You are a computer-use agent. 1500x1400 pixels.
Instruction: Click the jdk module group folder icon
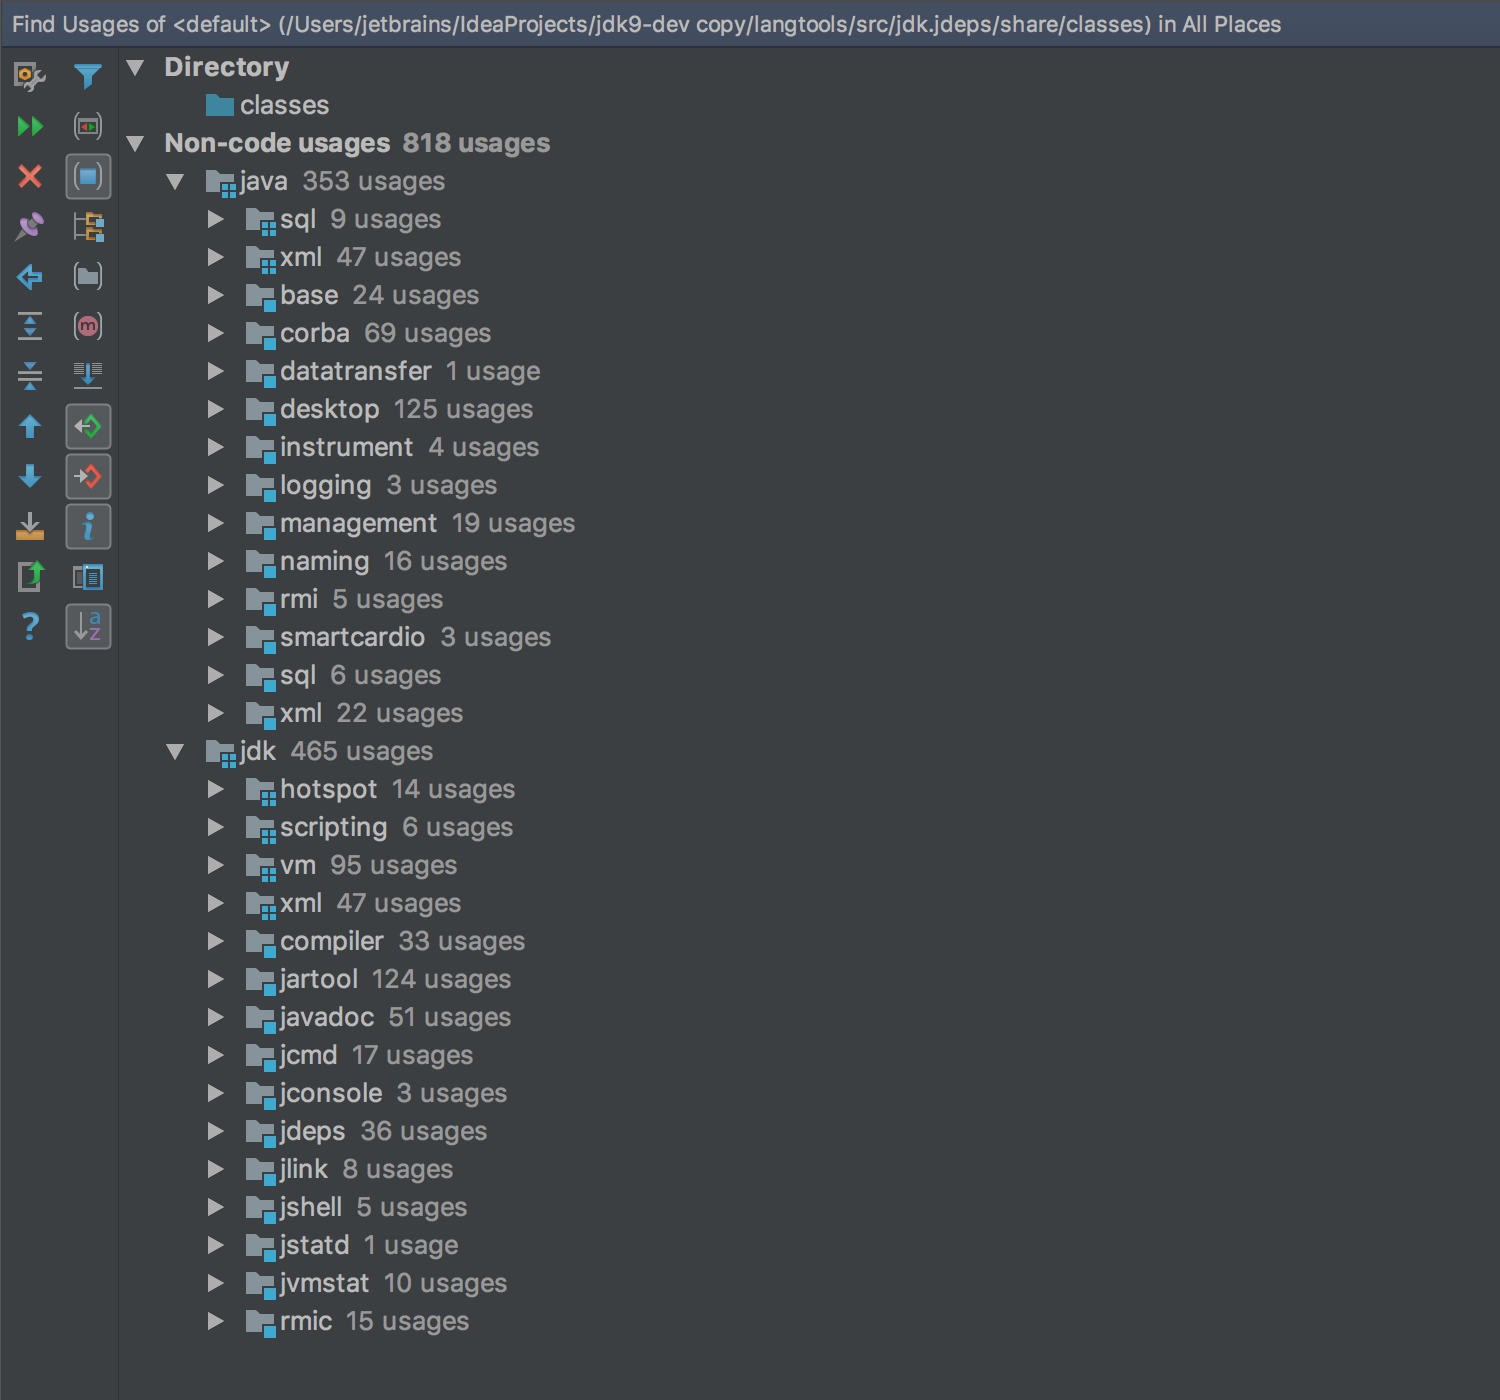coord(220,752)
